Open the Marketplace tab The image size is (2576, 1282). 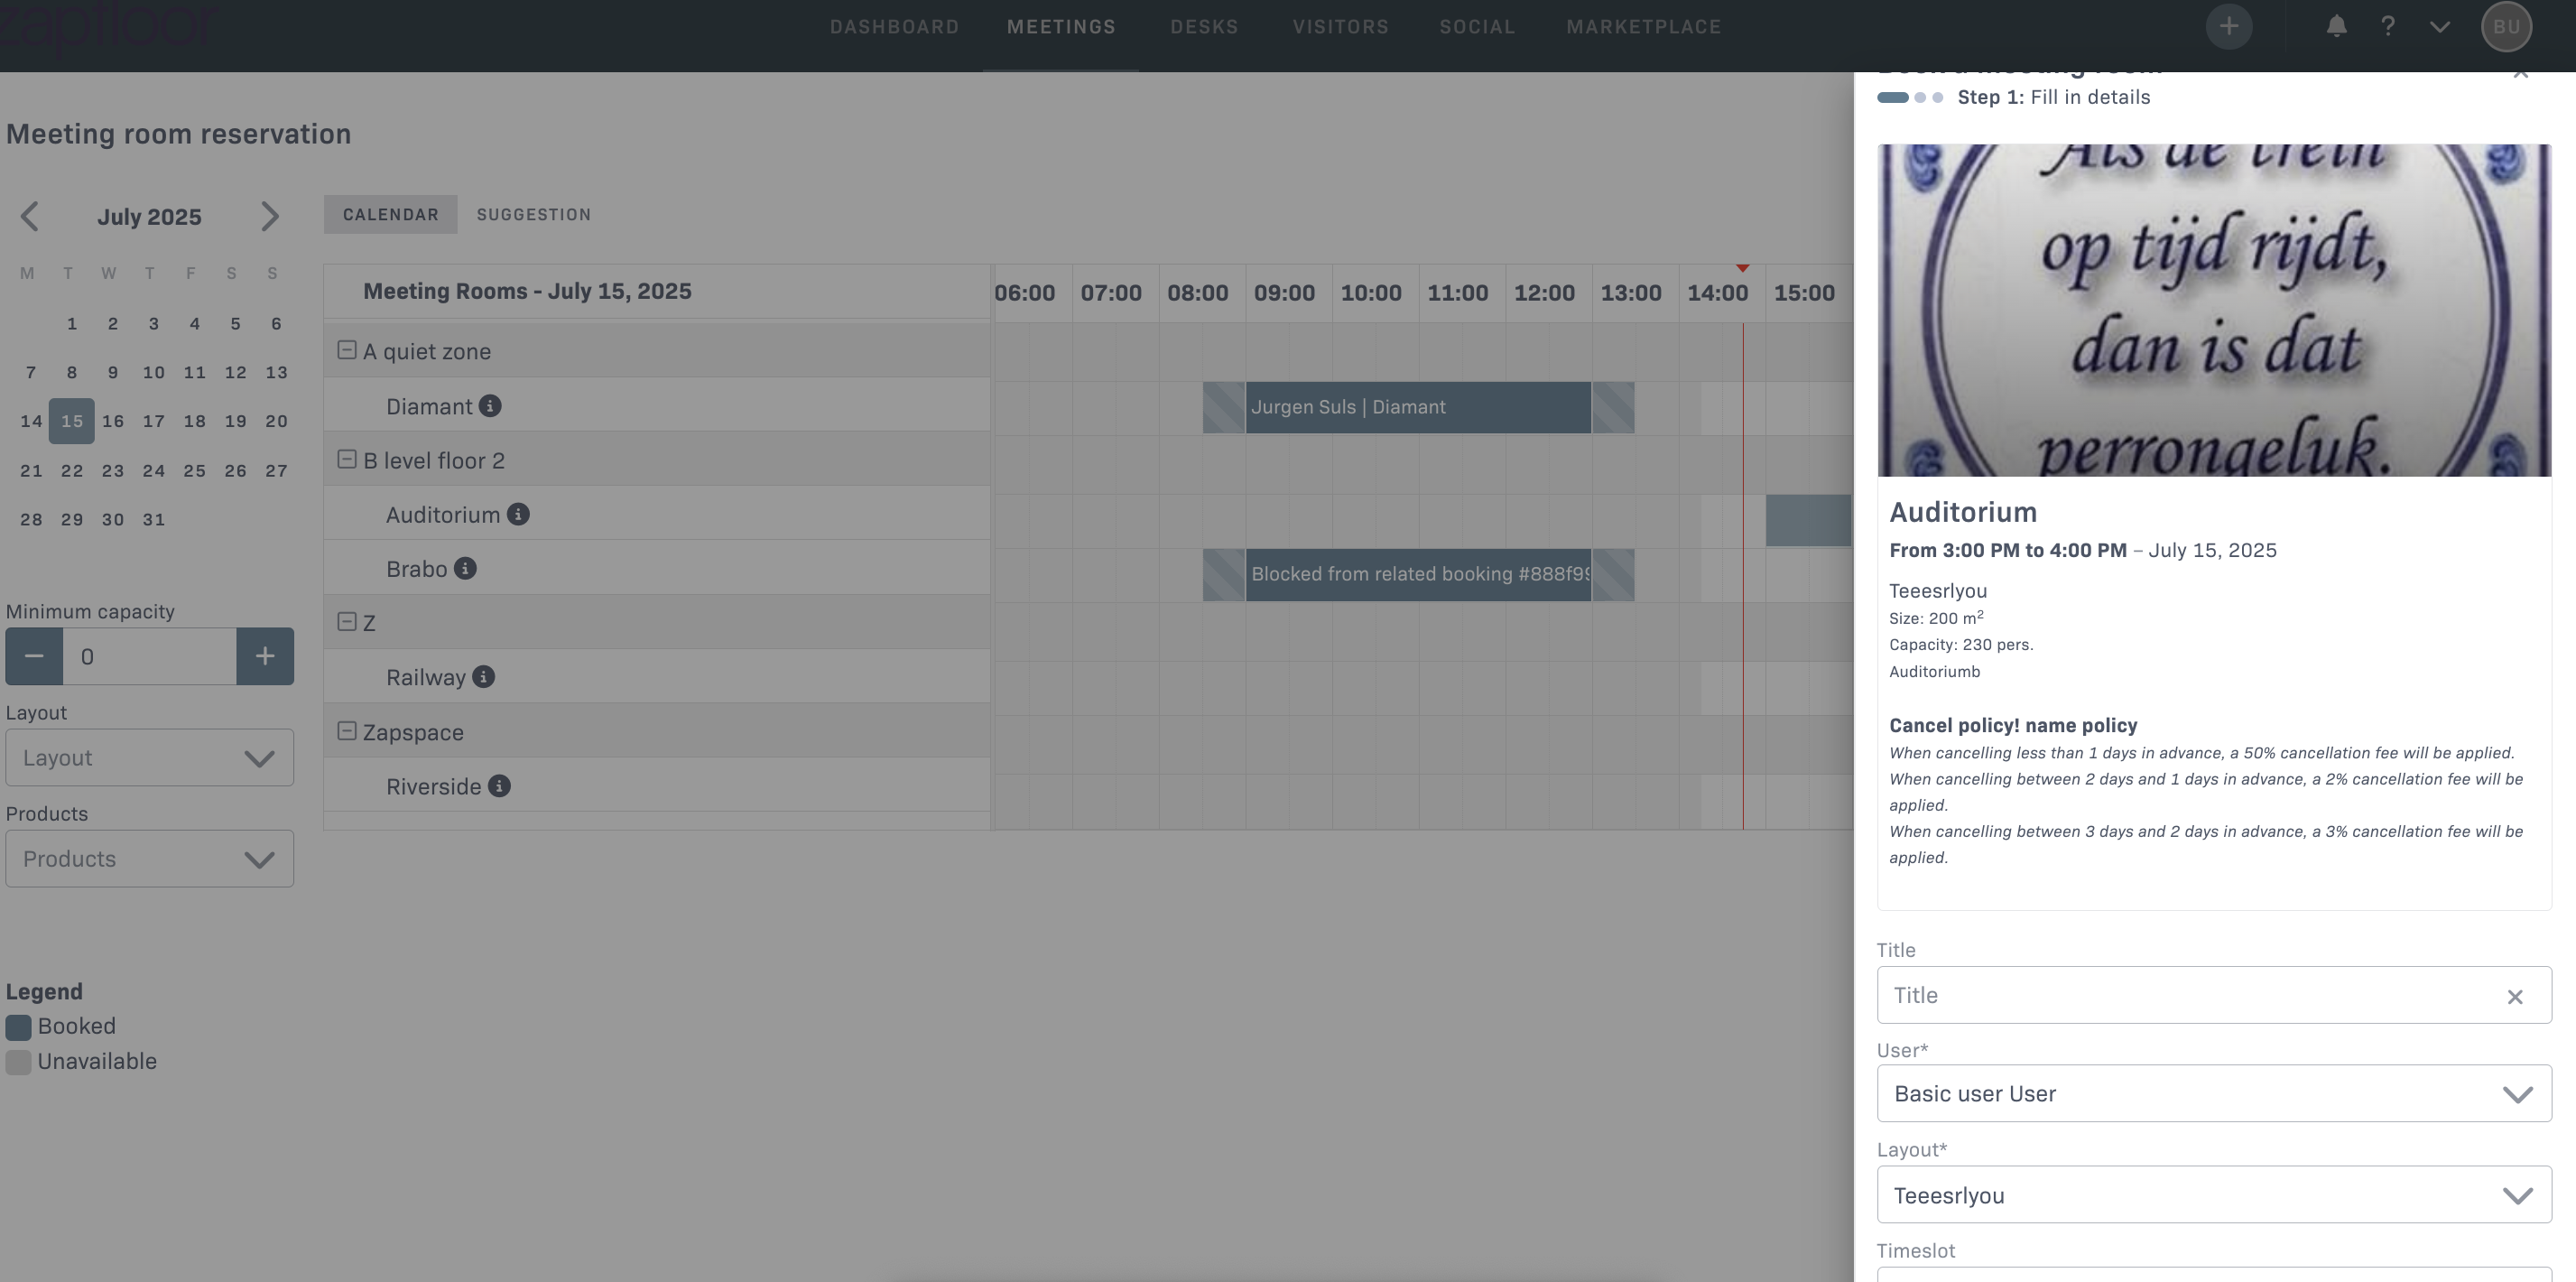1643,27
